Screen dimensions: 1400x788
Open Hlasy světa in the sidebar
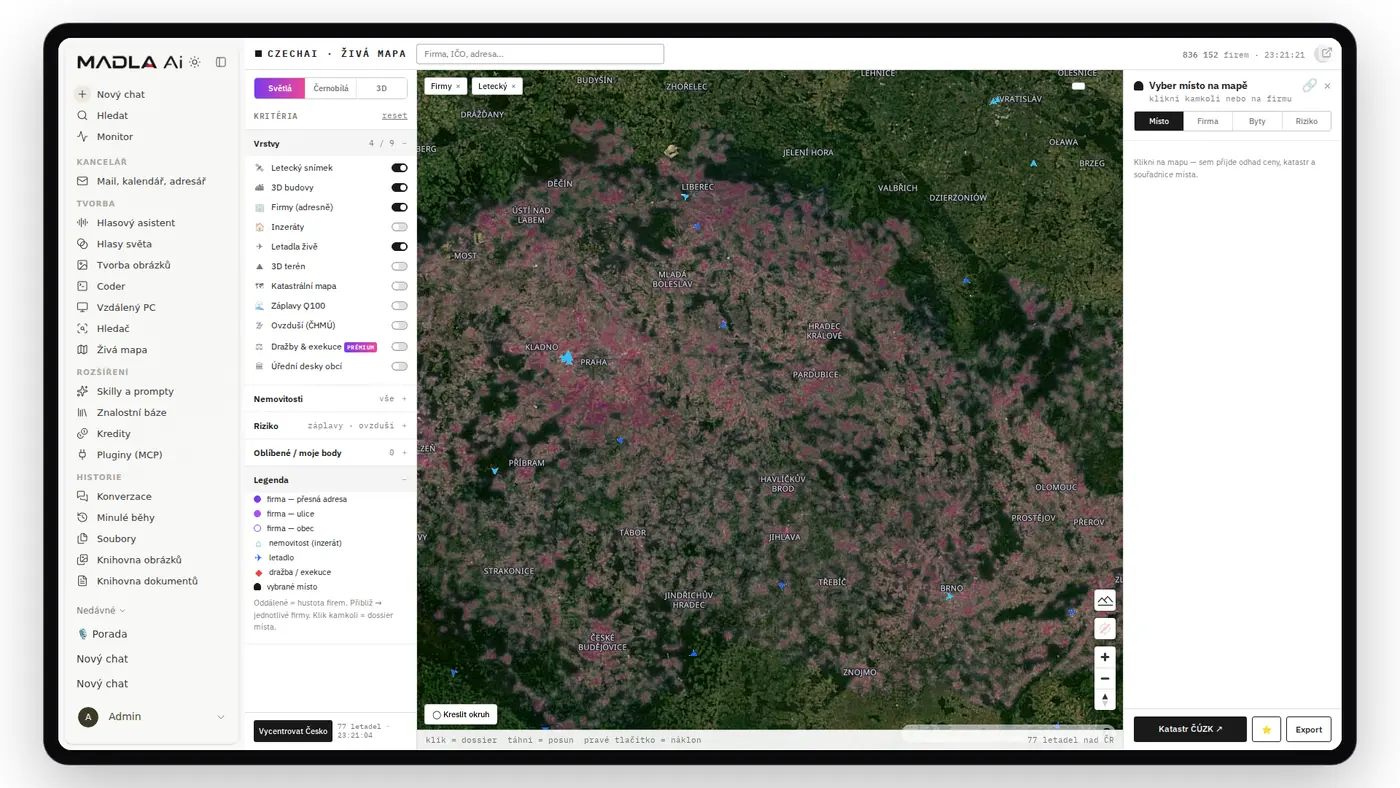point(124,244)
